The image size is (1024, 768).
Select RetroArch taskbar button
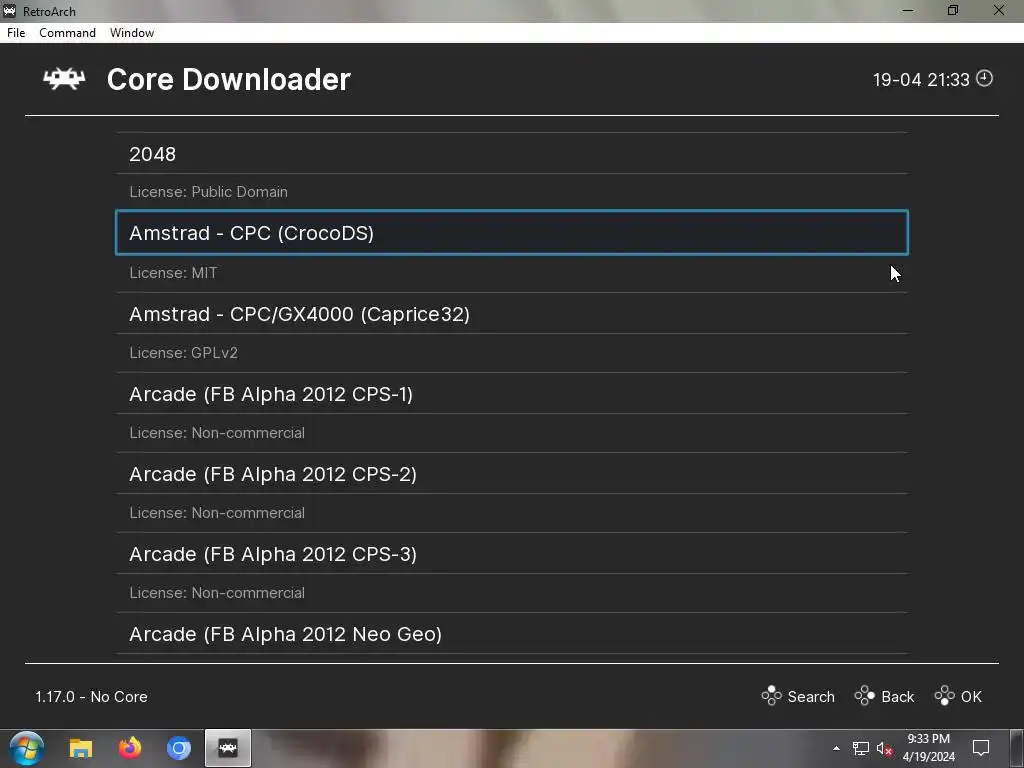228,748
